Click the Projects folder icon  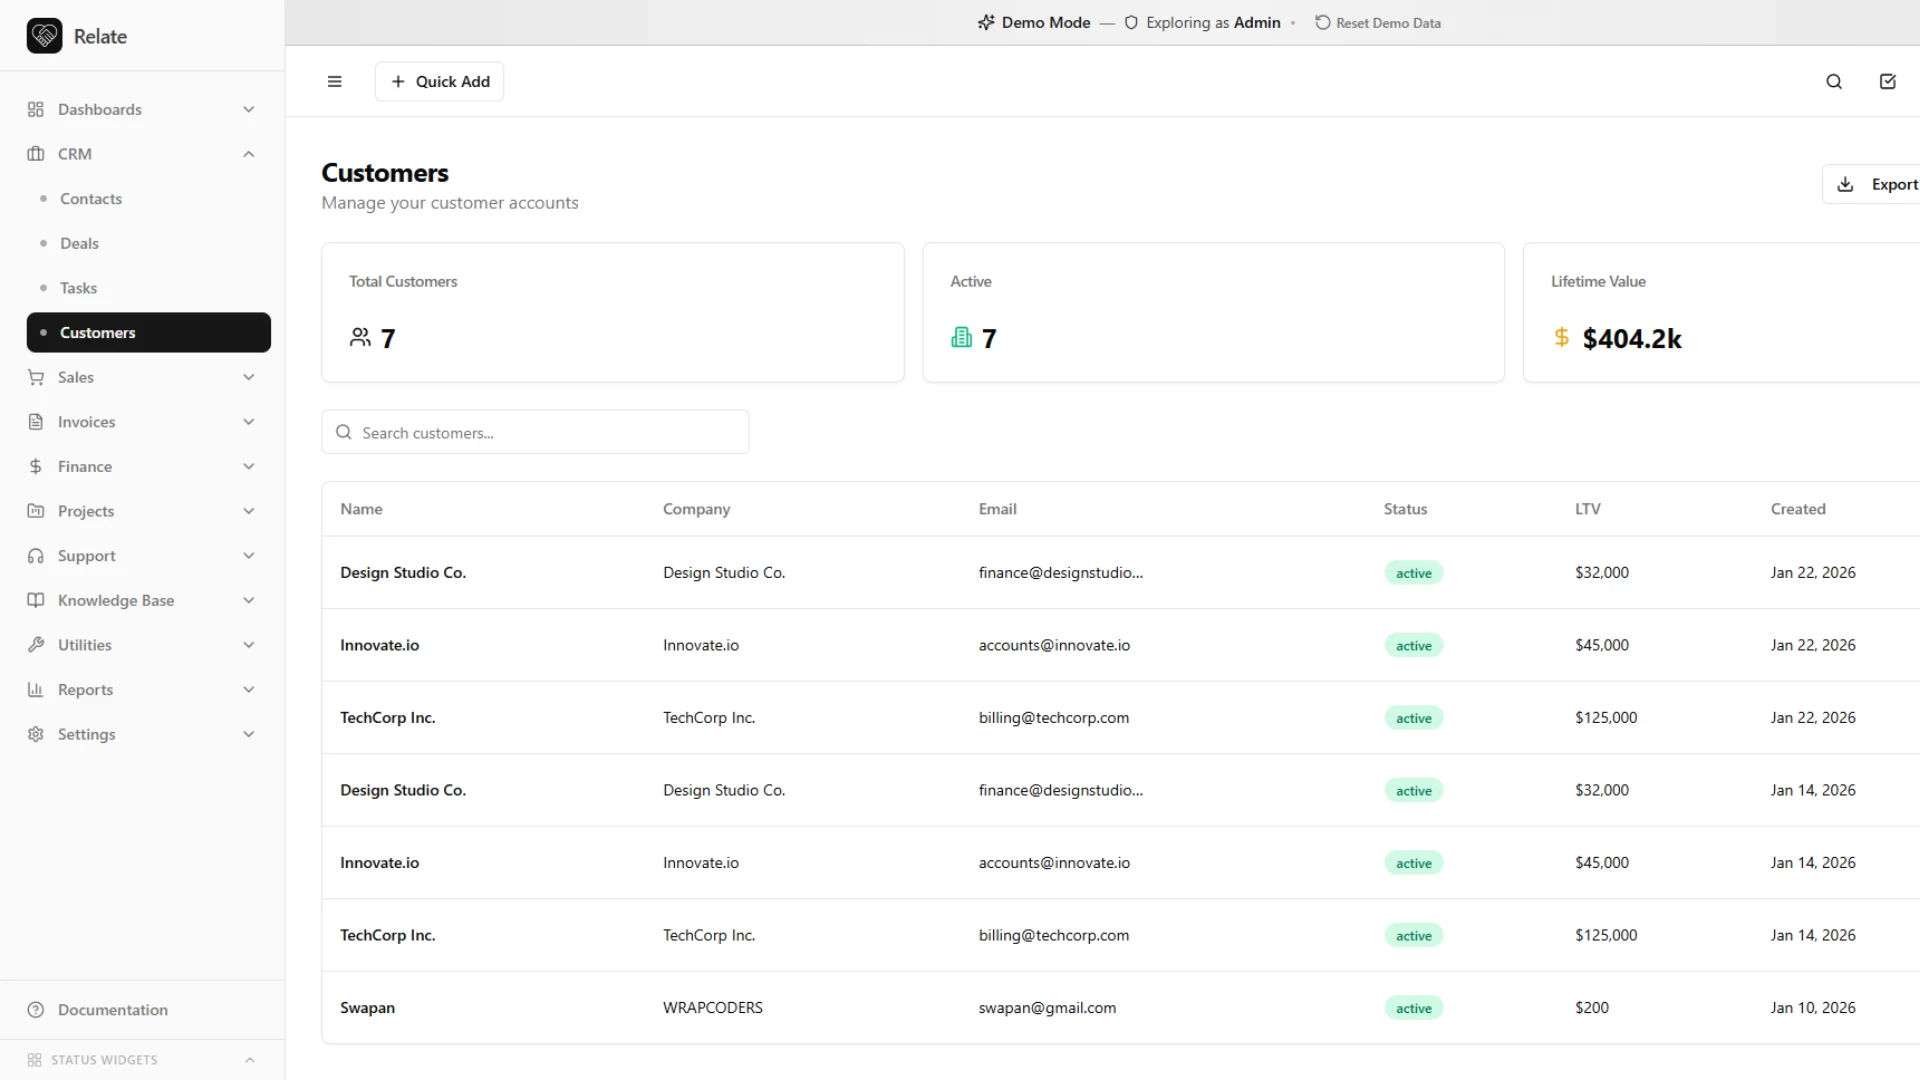click(36, 511)
